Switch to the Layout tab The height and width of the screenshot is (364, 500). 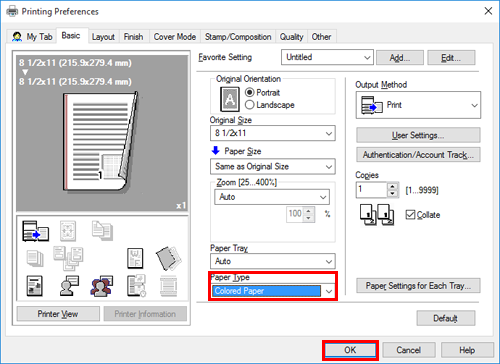click(x=103, y=37)
